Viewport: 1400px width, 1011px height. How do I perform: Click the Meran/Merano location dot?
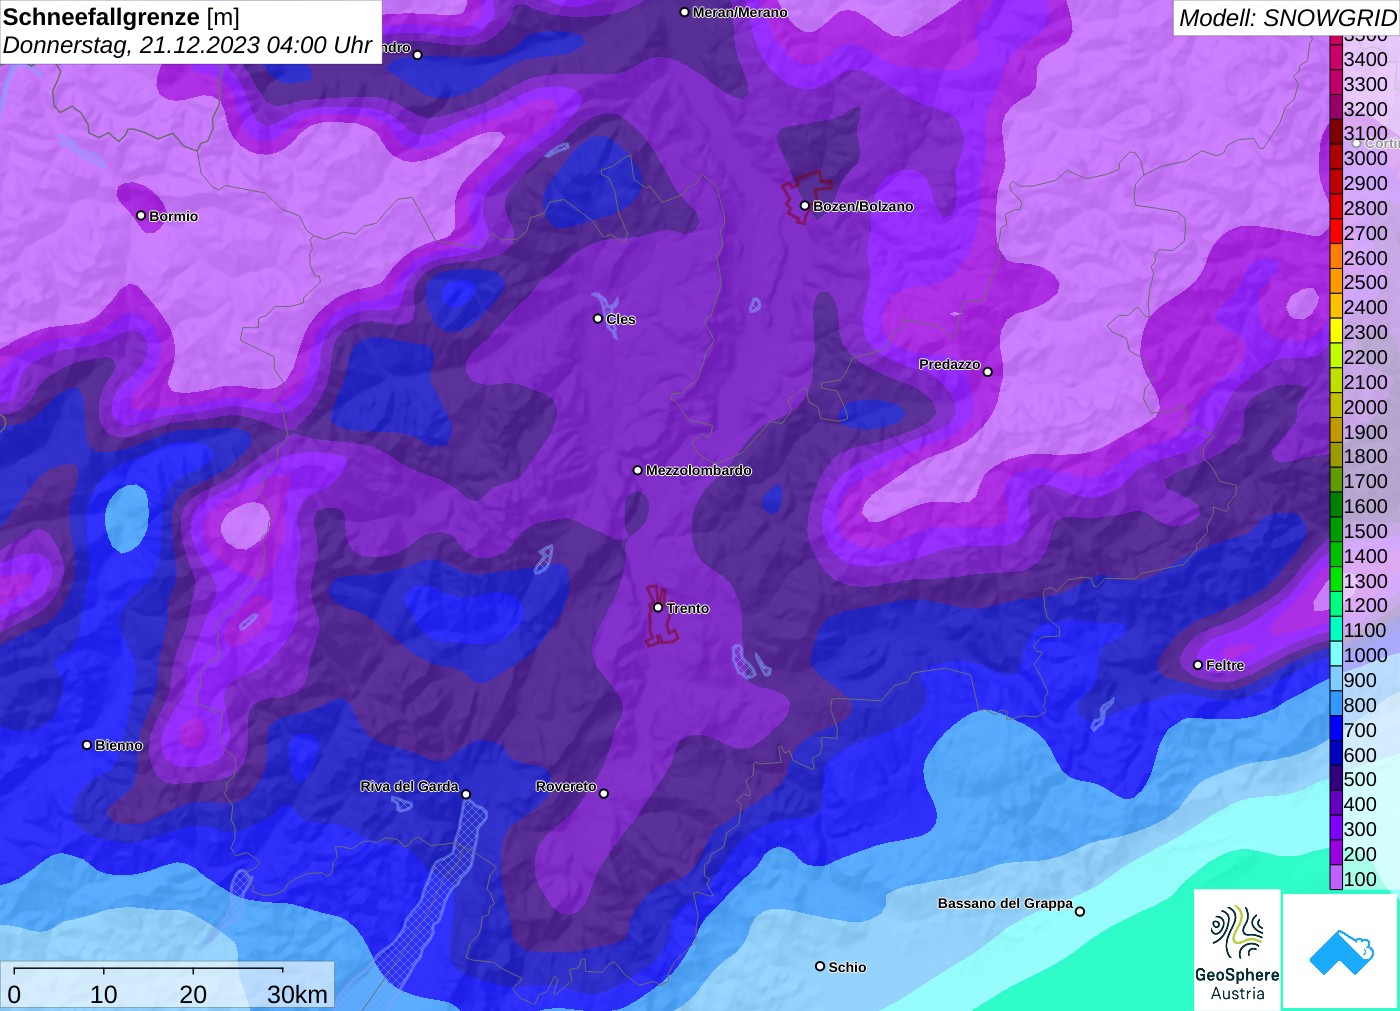(x=684, y=12)
